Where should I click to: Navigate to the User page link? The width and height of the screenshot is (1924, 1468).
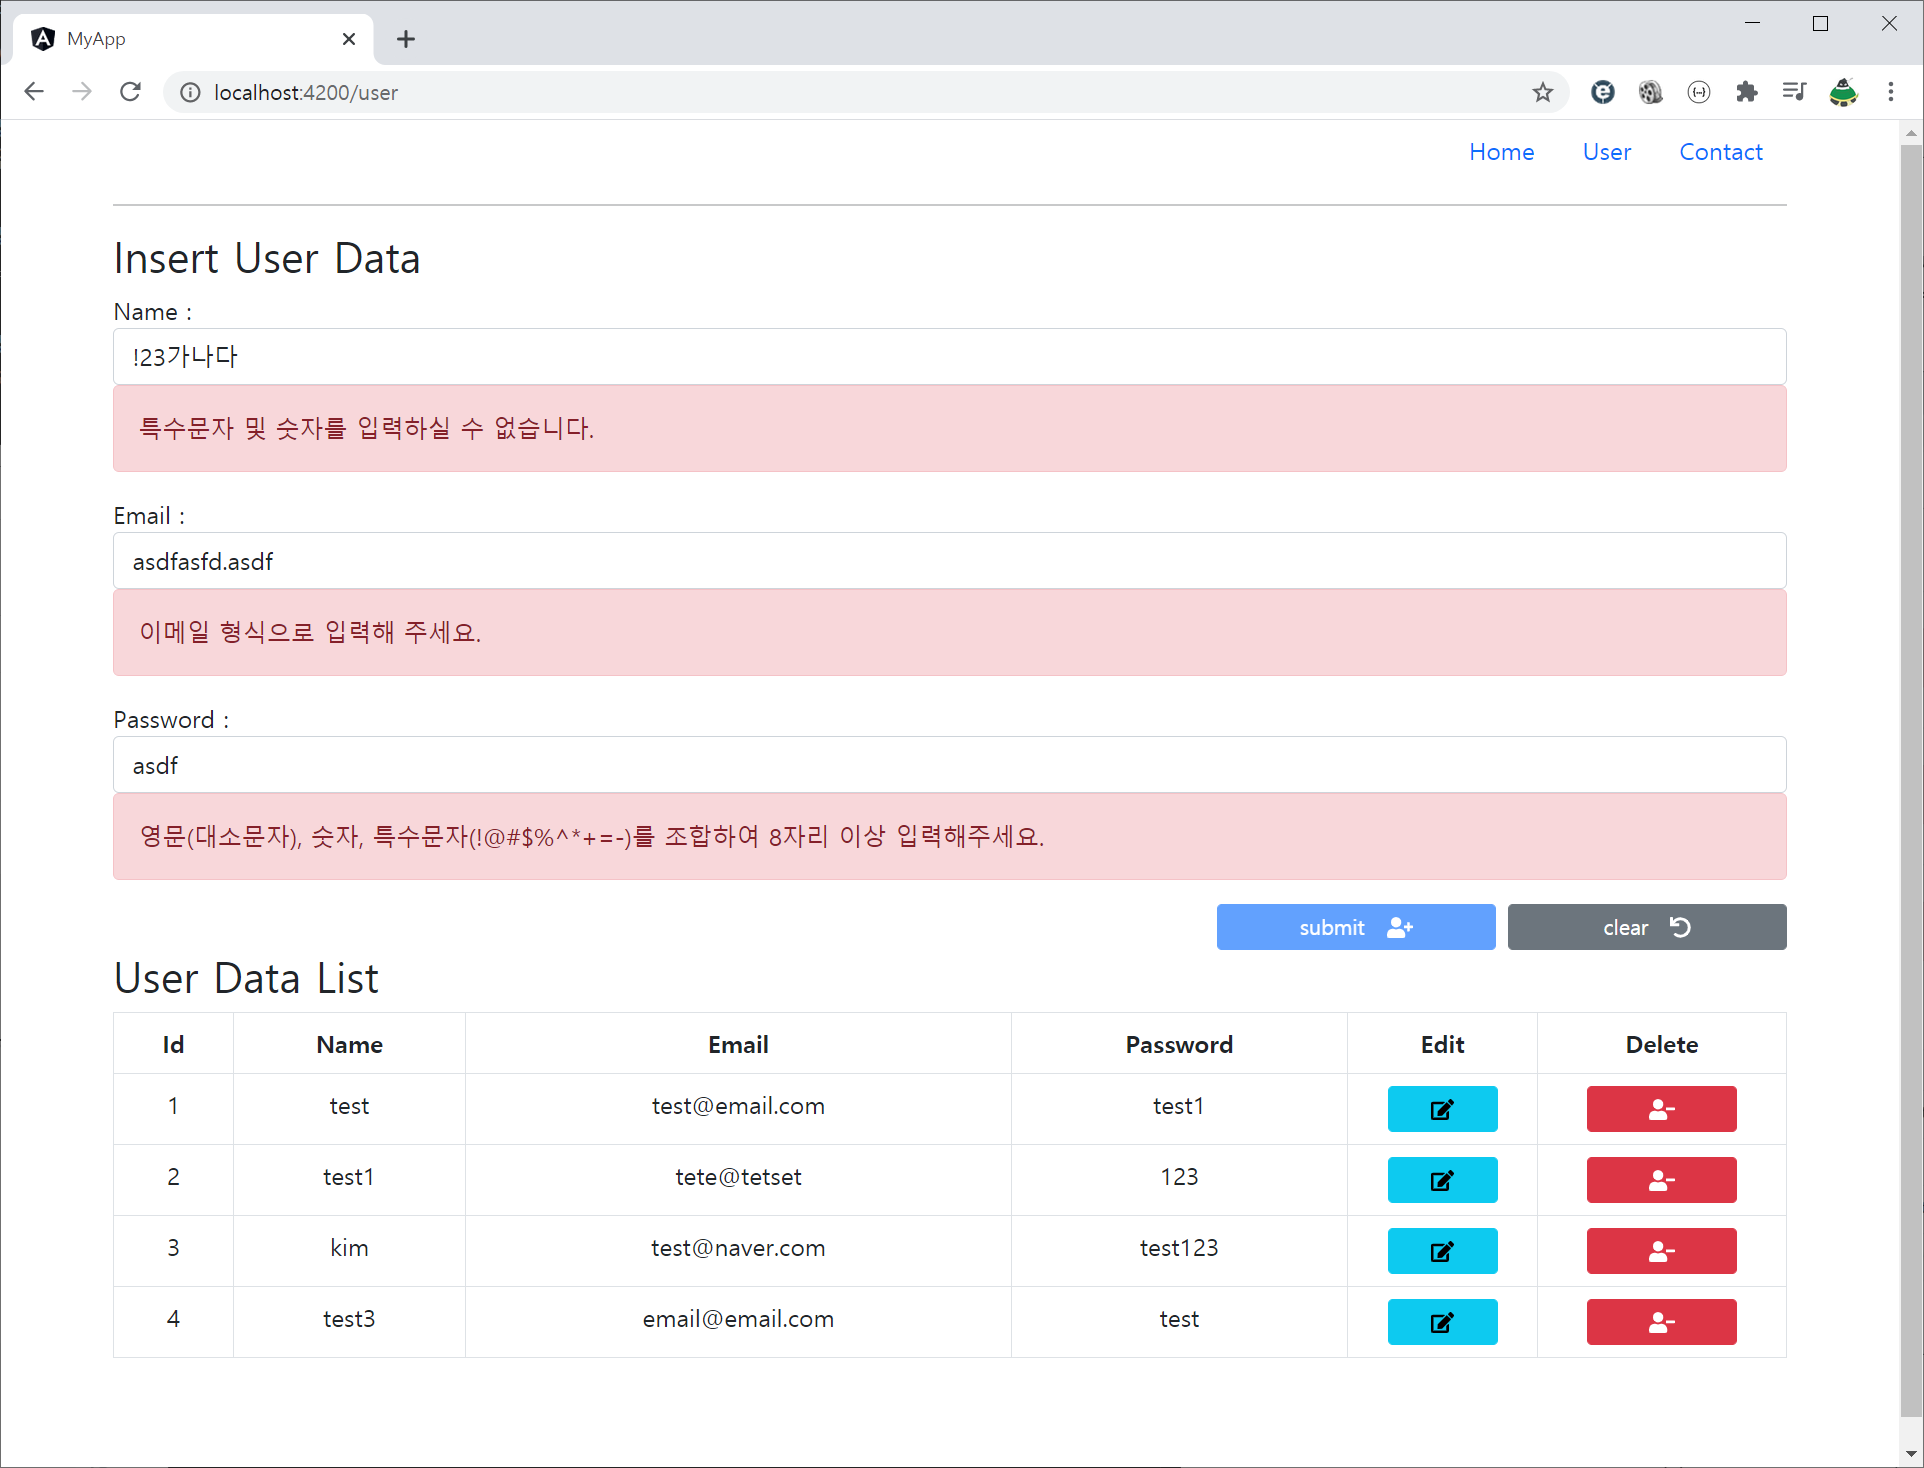1606,152
